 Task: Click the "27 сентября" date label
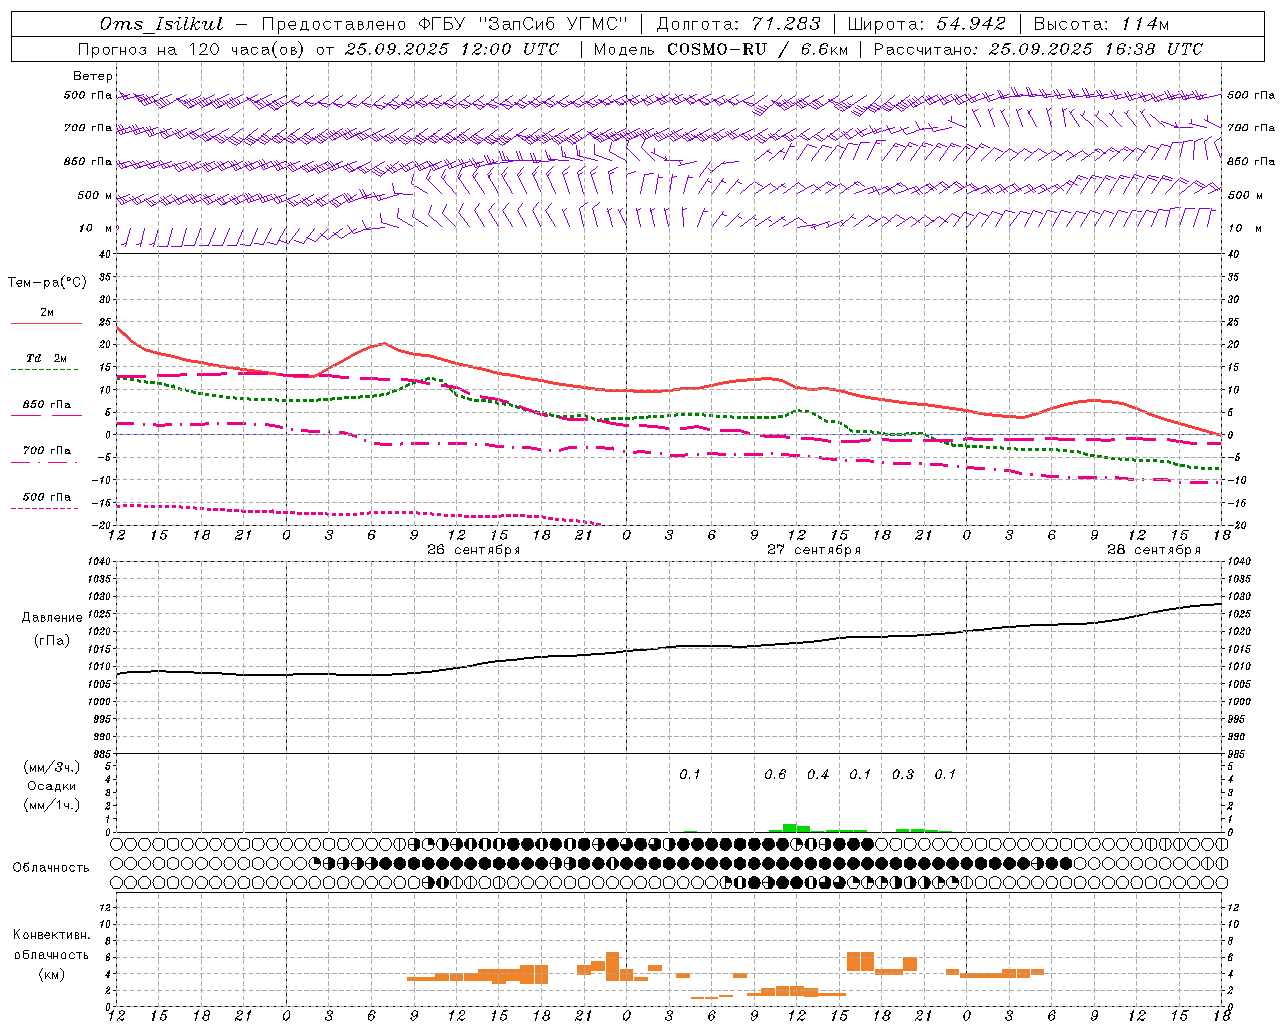pos(814,550)
